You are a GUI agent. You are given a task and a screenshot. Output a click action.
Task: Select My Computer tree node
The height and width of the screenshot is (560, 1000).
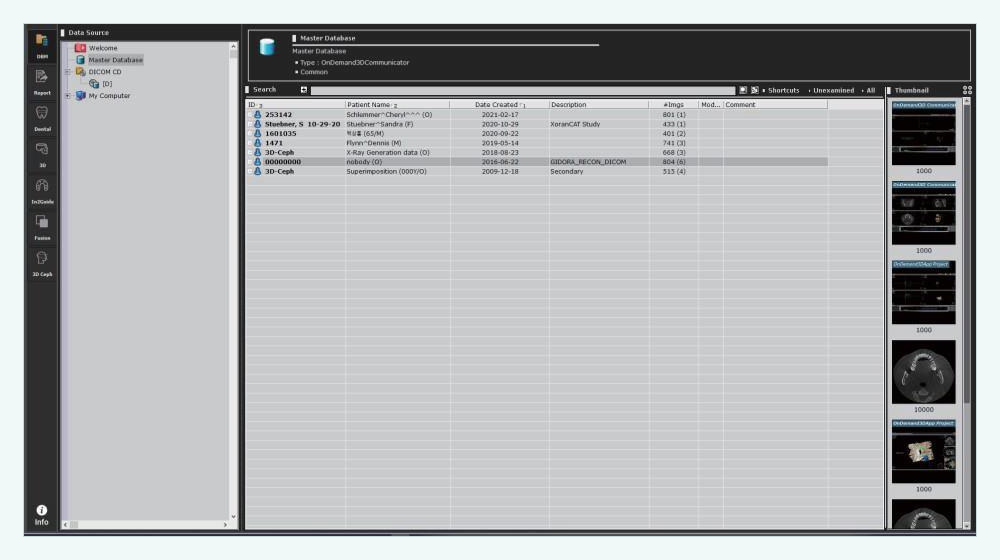click(109, 96)
